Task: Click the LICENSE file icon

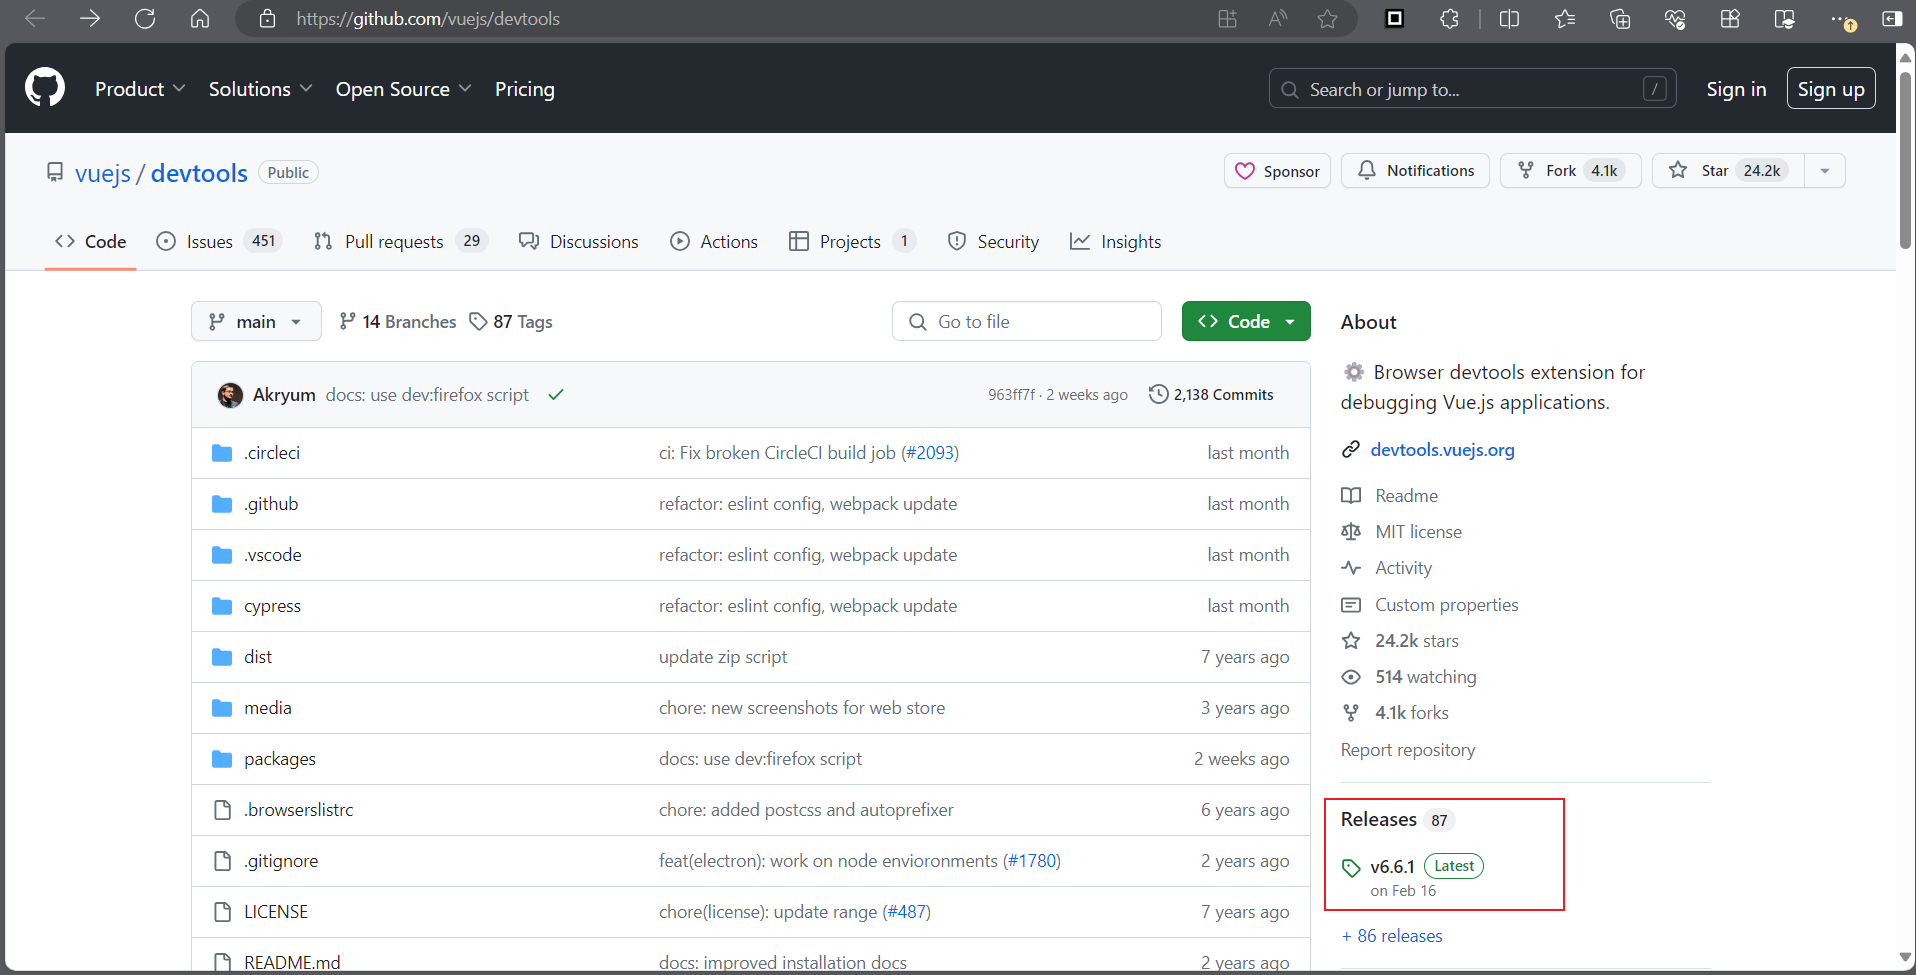Action: pyautogui.click(x=222, y=912)
